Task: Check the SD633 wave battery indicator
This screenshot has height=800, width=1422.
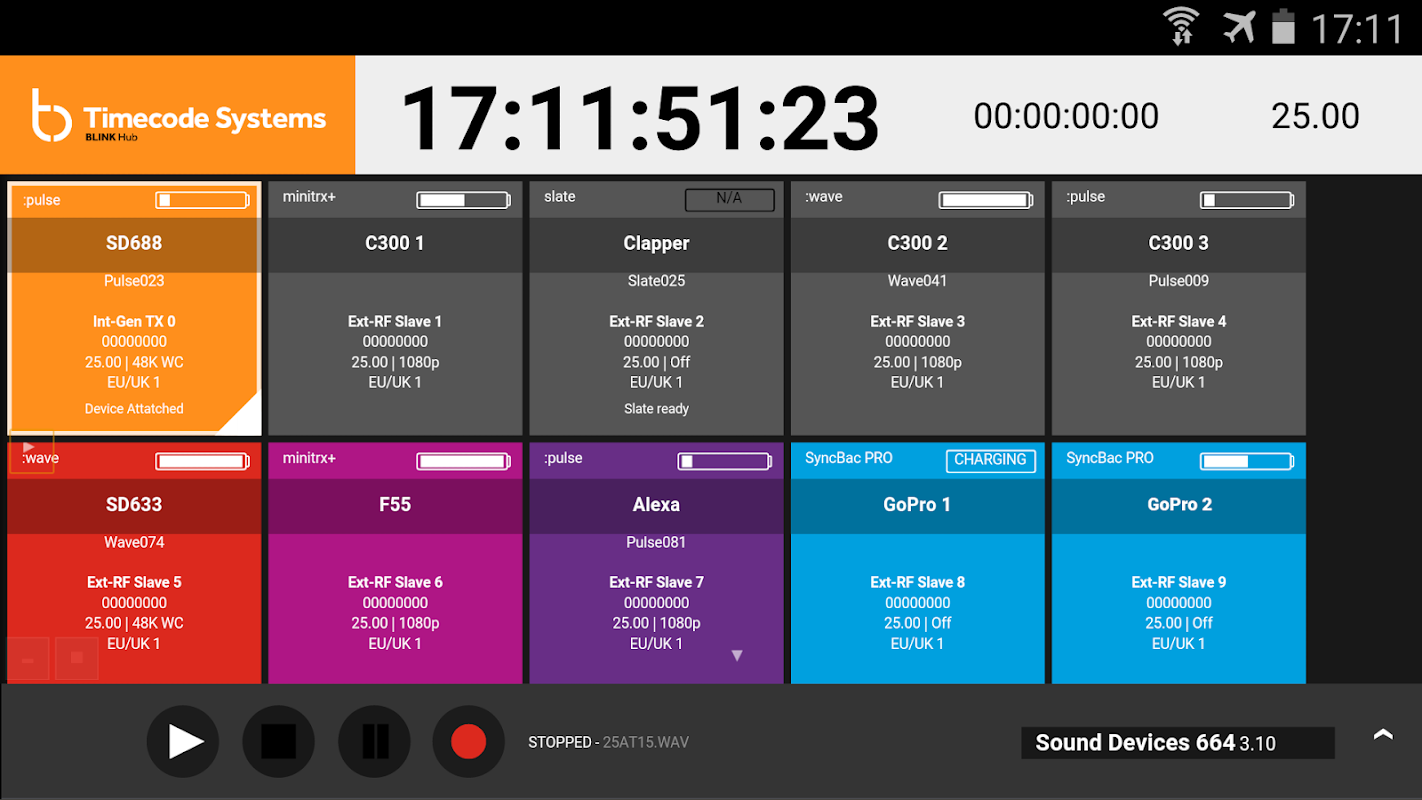Action: [203, 461]
